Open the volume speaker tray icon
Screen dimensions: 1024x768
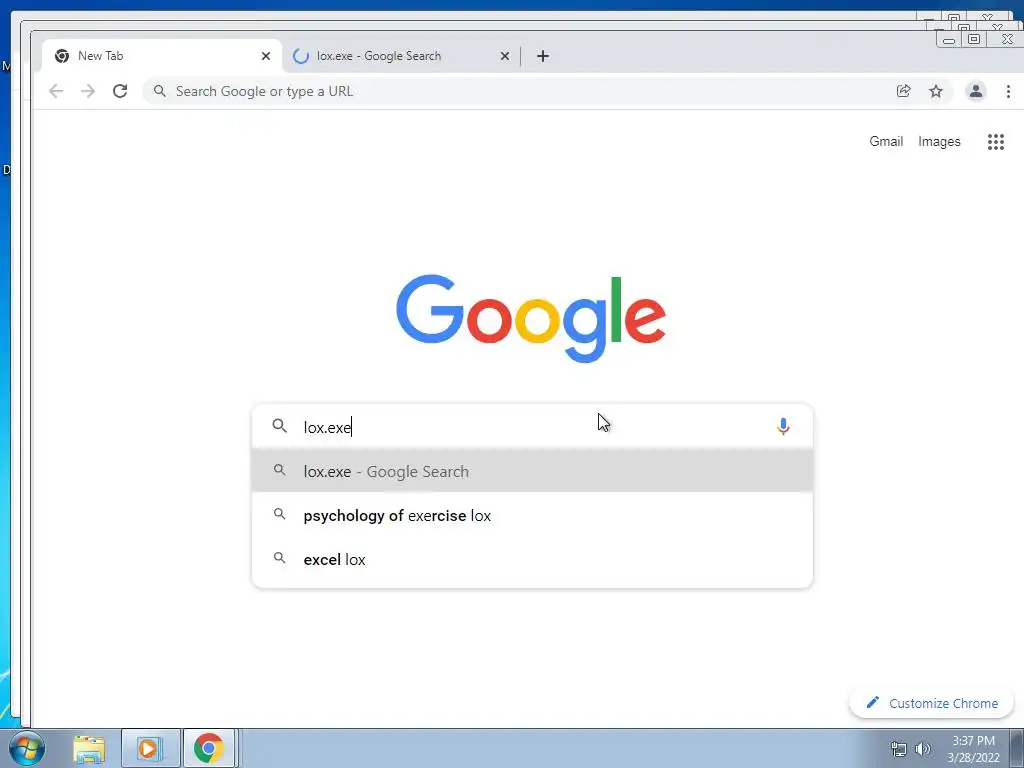pos(922,749)
